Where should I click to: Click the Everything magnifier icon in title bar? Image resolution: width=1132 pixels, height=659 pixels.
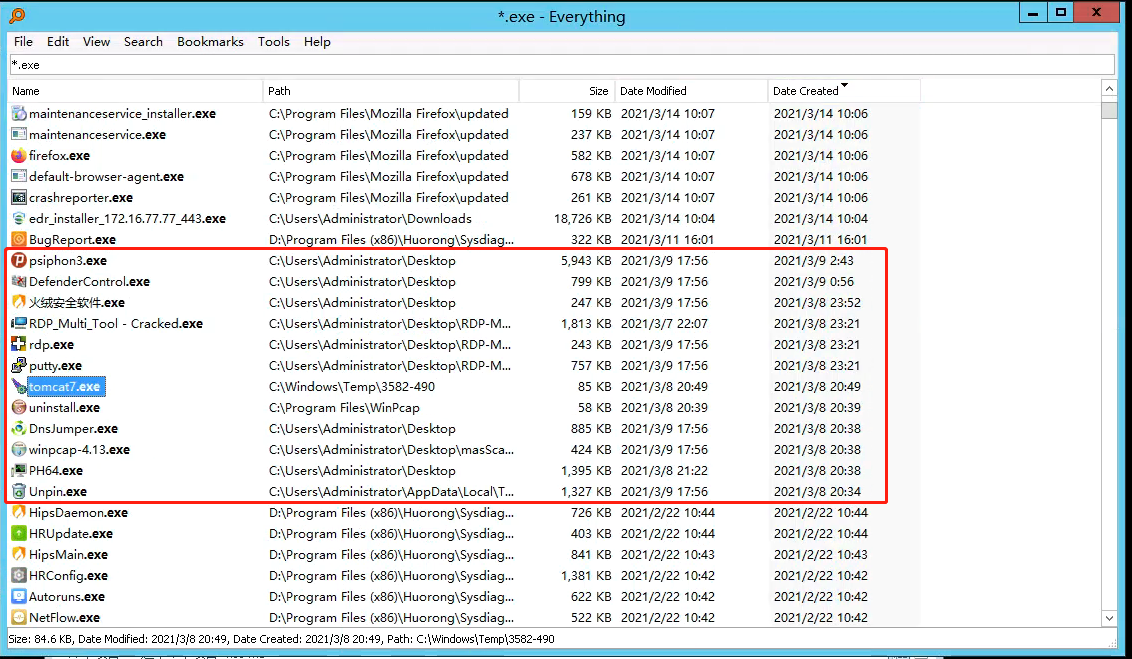(x=17, y=16)
